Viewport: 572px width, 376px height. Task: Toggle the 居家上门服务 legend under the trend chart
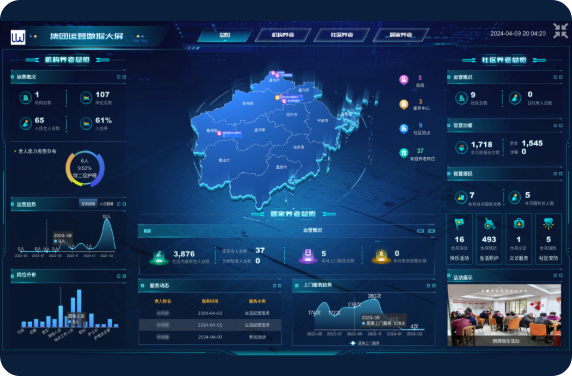[x=365, y=343]
